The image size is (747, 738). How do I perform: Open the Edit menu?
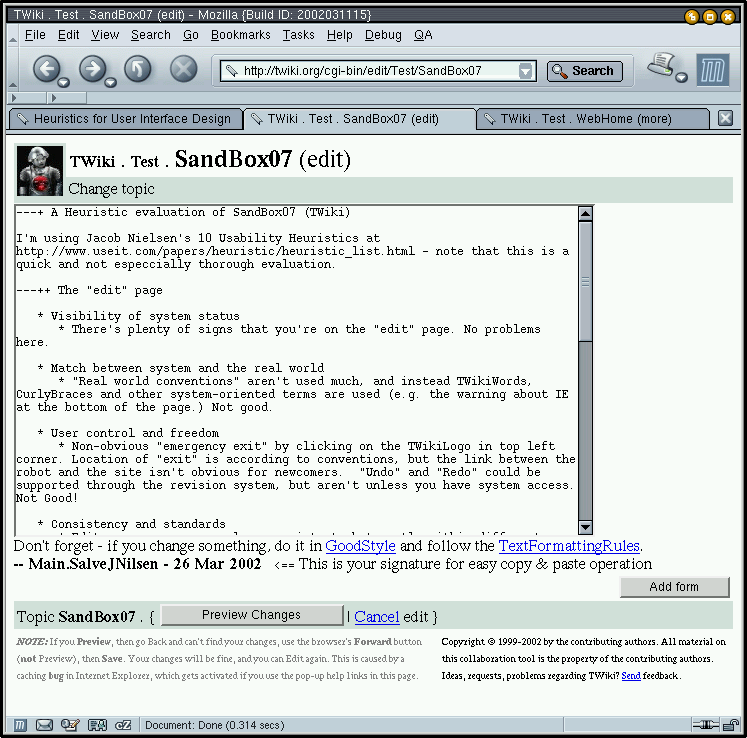click(69, 35)
